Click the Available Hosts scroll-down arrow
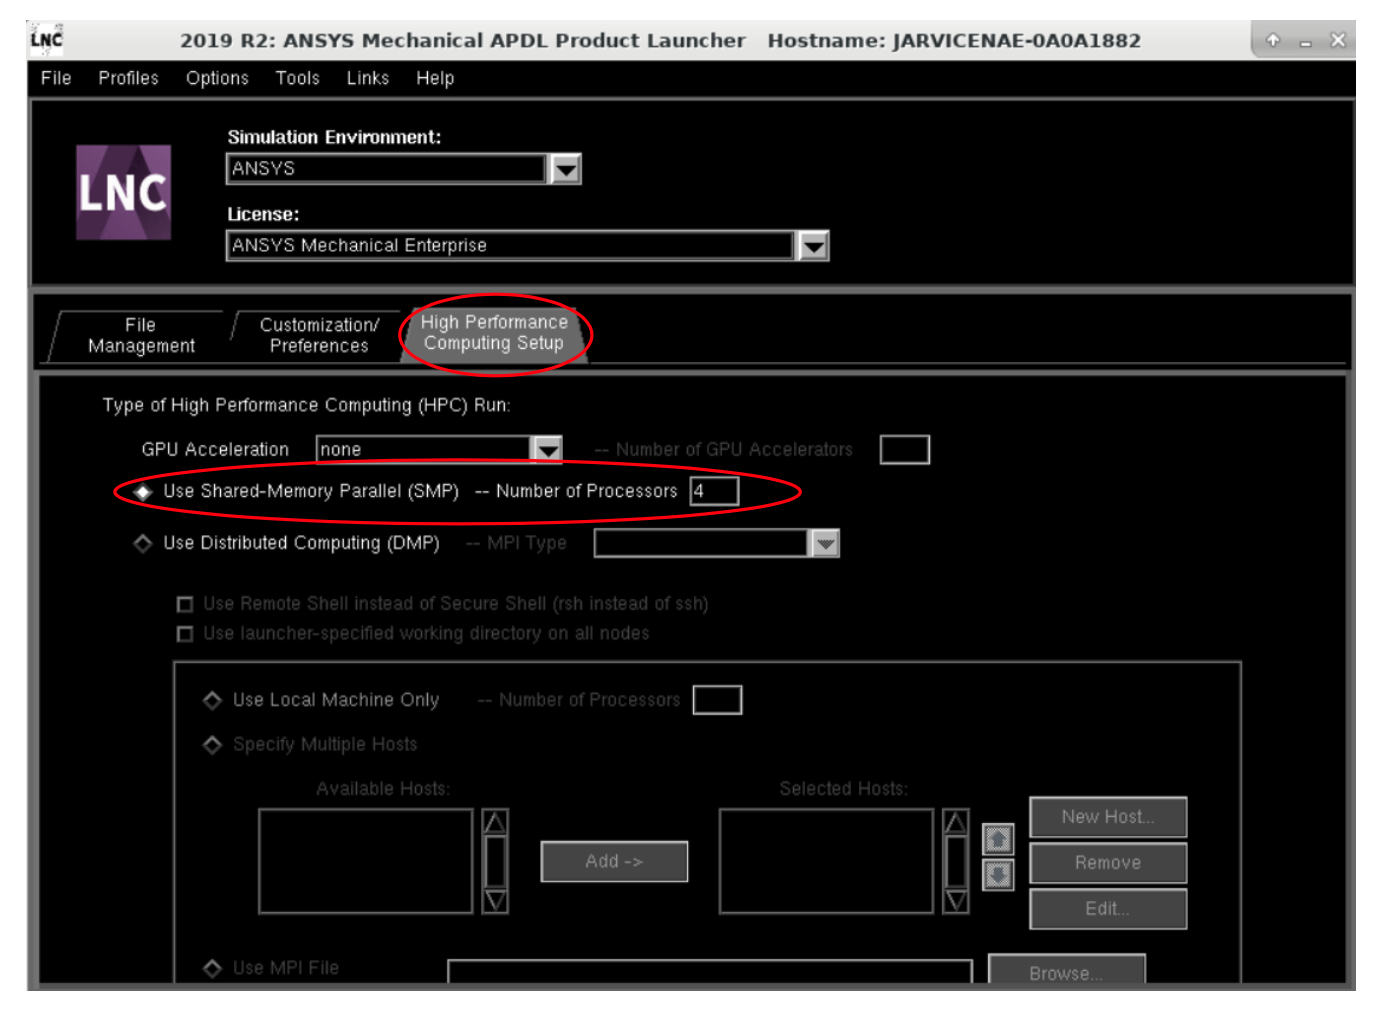Screen dimensions: 1387x1036 coord(495,901)
